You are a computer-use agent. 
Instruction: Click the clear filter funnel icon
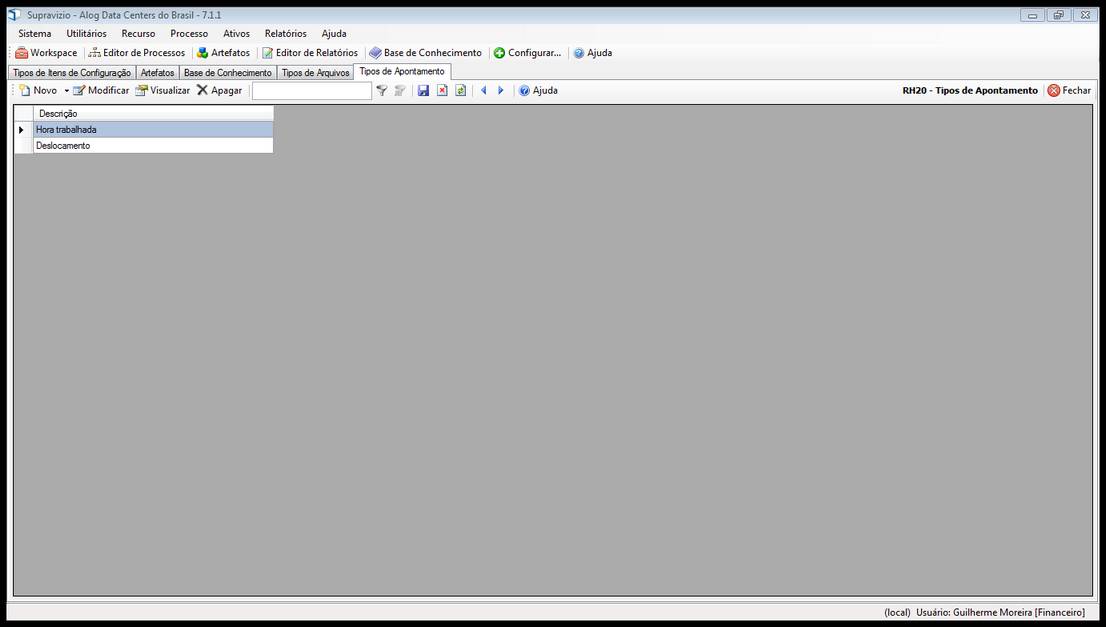400,90
